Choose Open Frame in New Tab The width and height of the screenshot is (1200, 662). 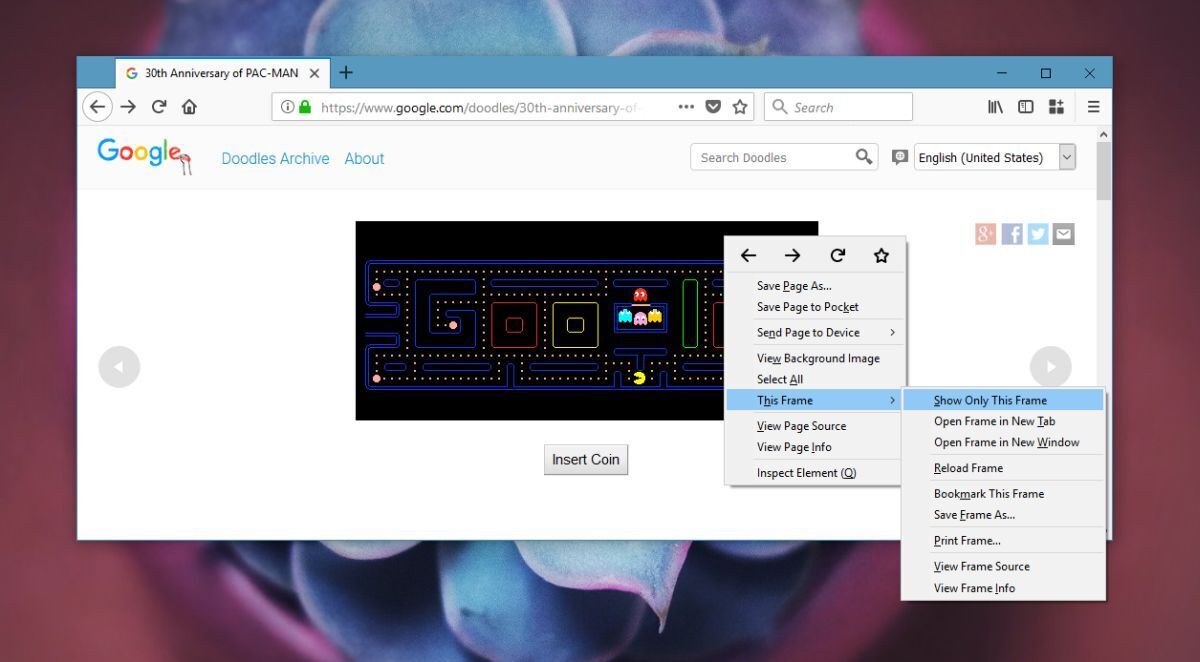pyautogui.click(x=994, y=422)
